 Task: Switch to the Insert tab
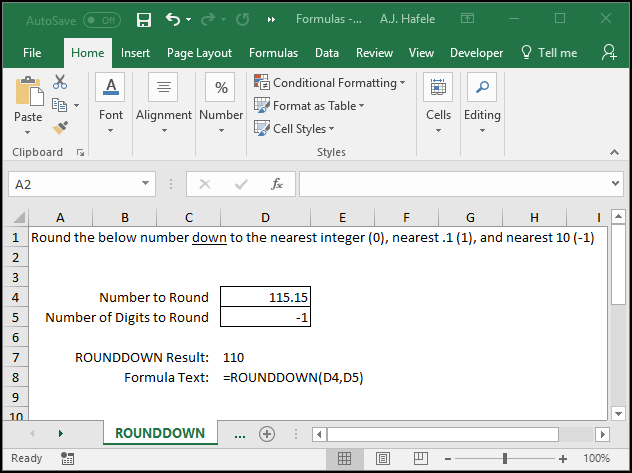pos(135,53)
